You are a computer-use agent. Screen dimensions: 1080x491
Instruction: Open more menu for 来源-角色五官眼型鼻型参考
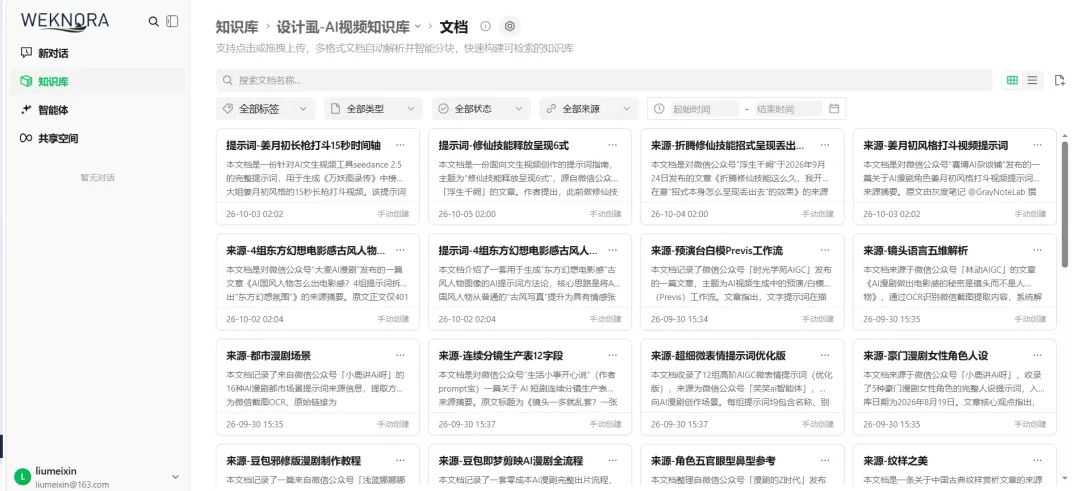(x=825, y=461)
